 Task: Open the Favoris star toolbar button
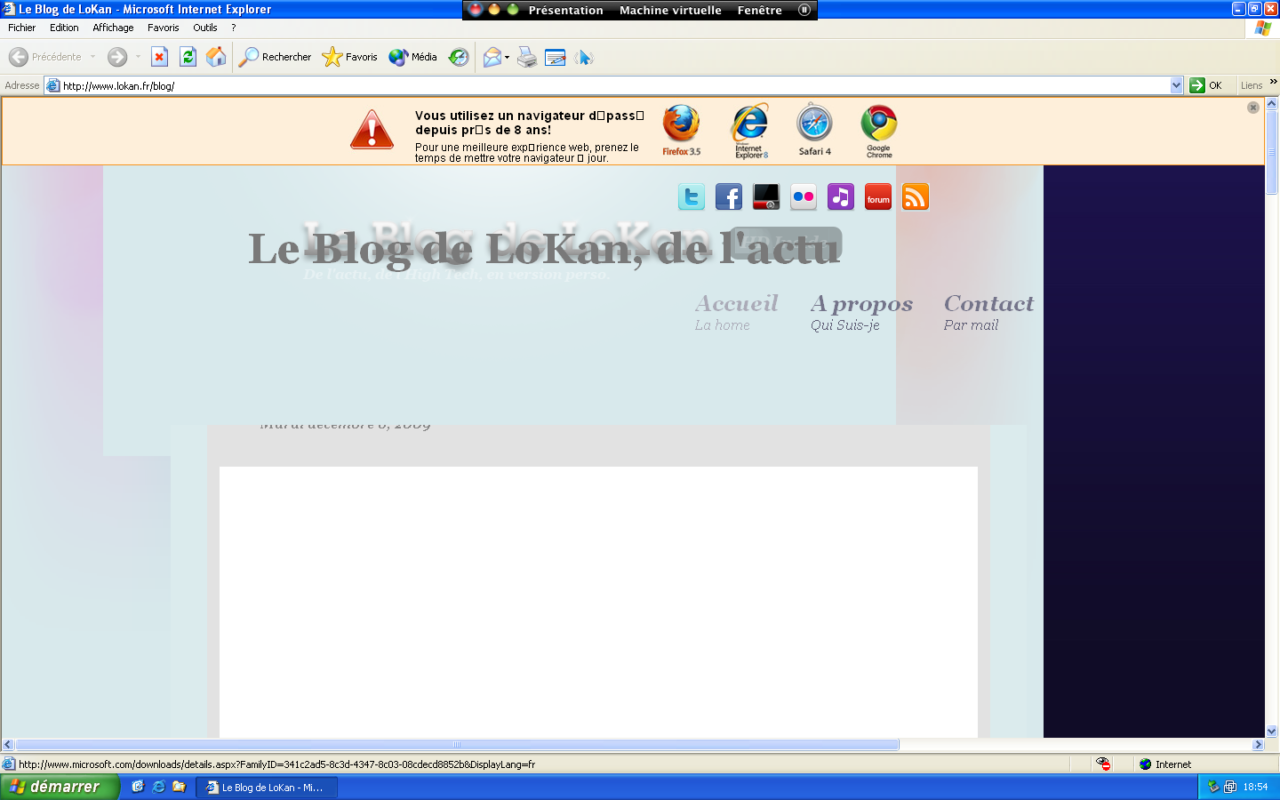click(x=349, y=57)
